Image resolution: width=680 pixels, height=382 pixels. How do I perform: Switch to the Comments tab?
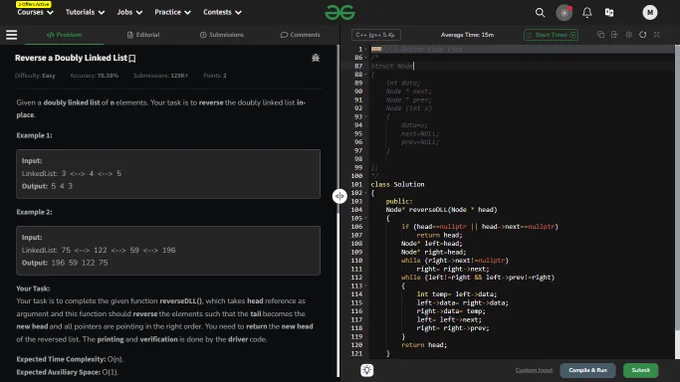pos(300,35)
